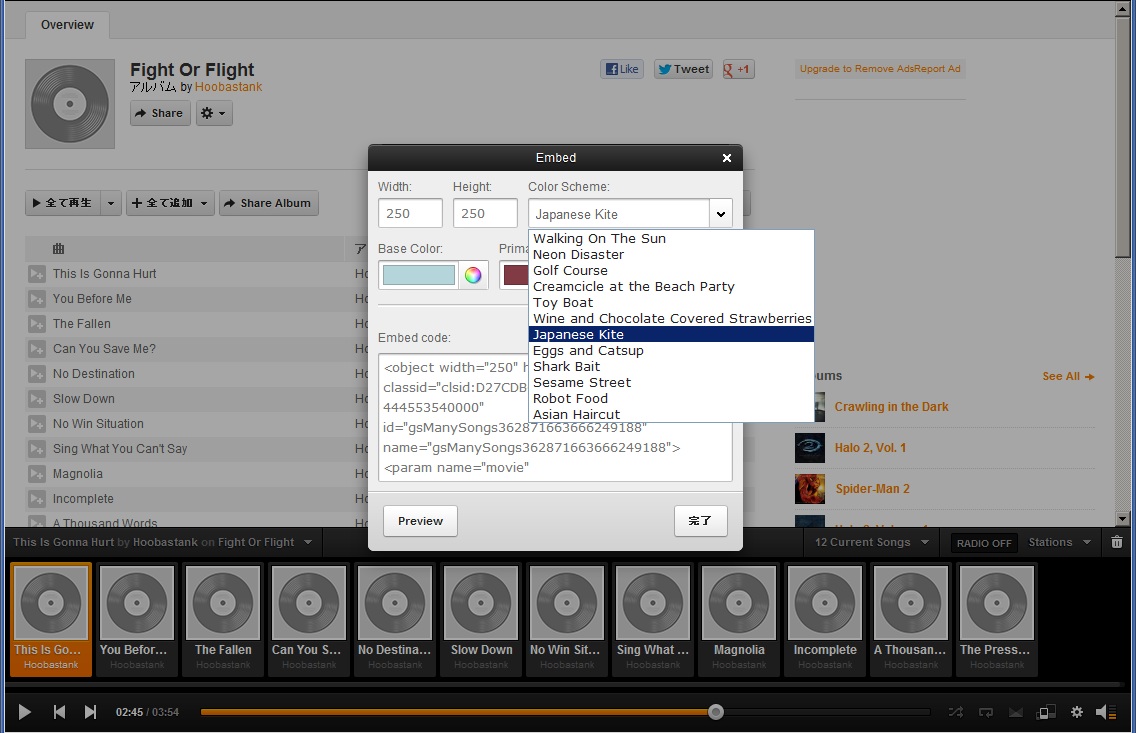This screenshot has height=733, width=1136.
Task: Toggle shuffle icon in player bar
Action: coord(956,712)
